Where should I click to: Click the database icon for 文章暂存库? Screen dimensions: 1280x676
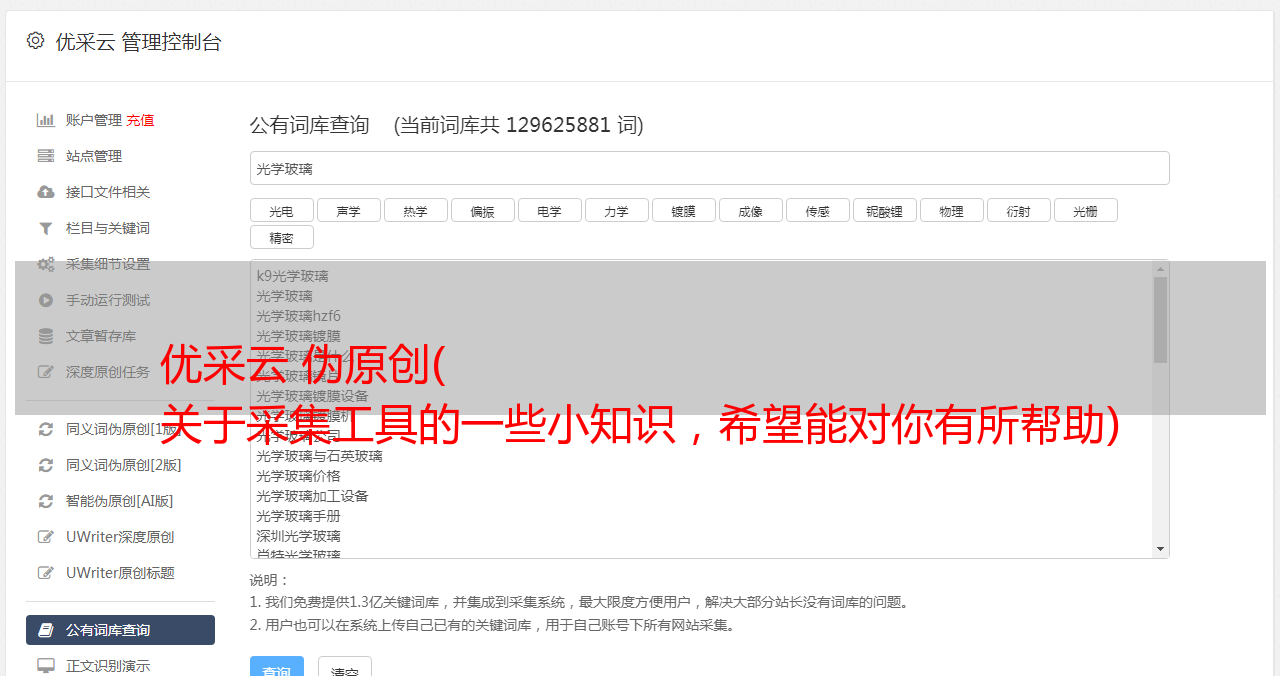tap(46, 336)
